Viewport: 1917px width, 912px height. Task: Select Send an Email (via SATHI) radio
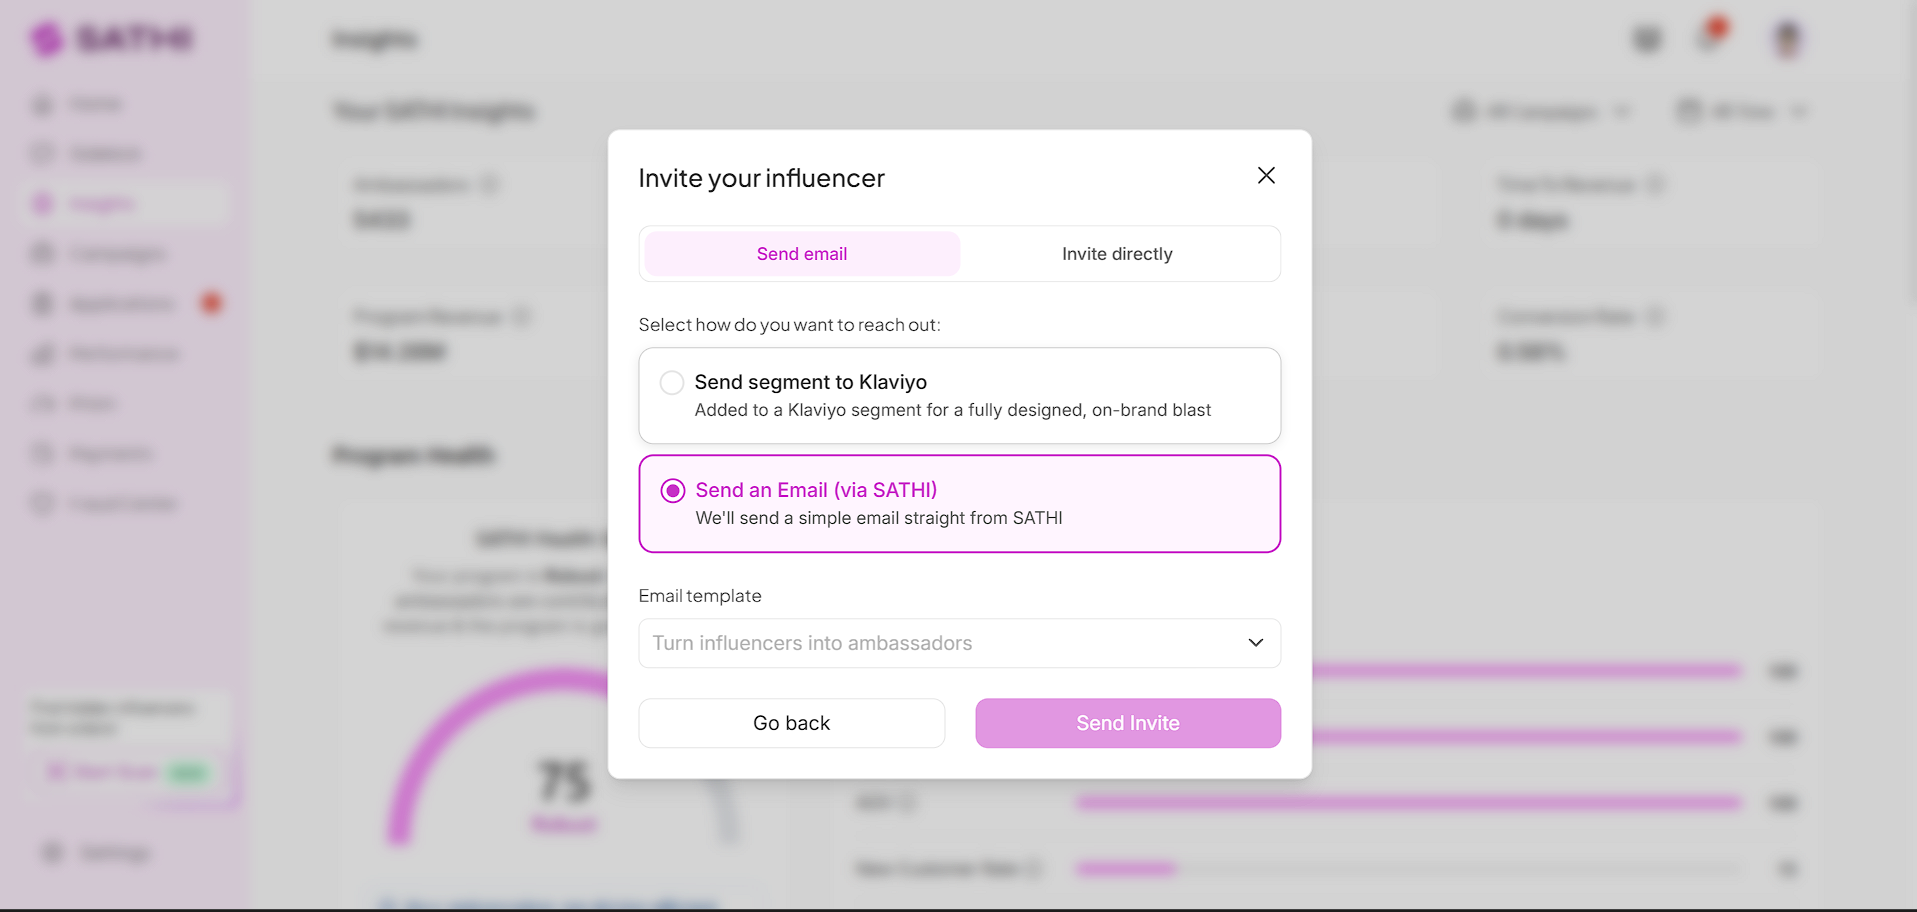click(673, 491)
